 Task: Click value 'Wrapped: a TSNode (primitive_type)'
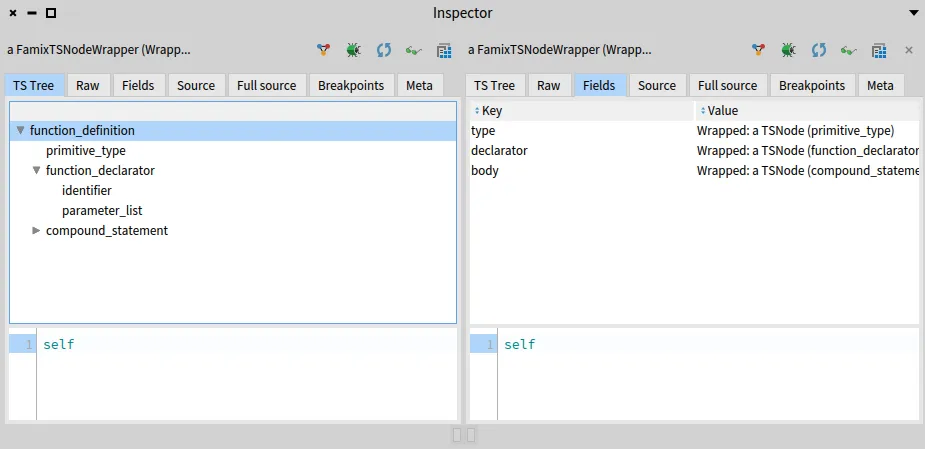795,130
